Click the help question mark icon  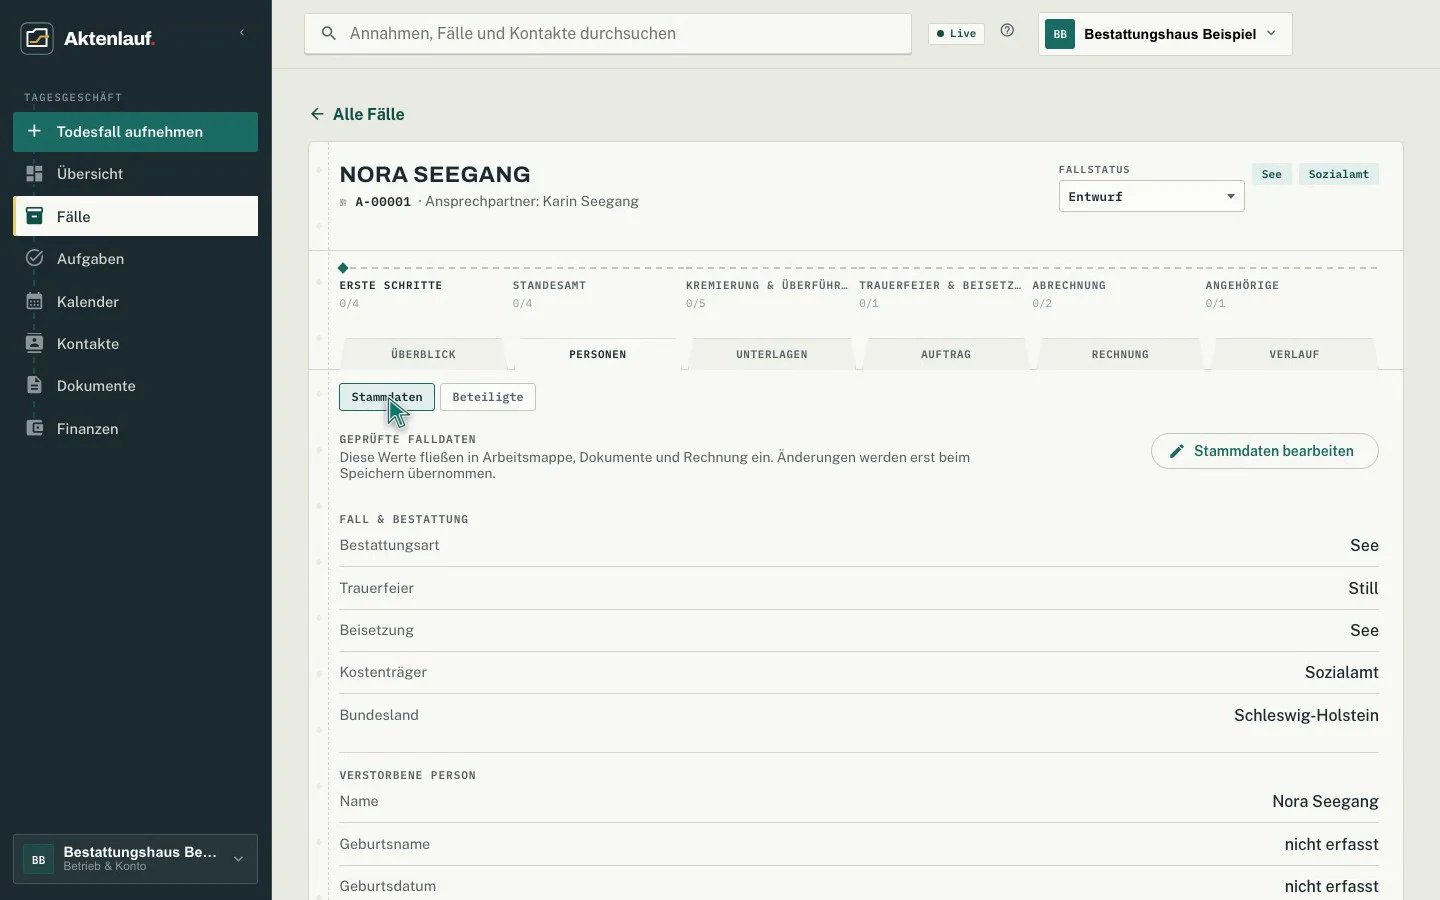point(1007,31)
